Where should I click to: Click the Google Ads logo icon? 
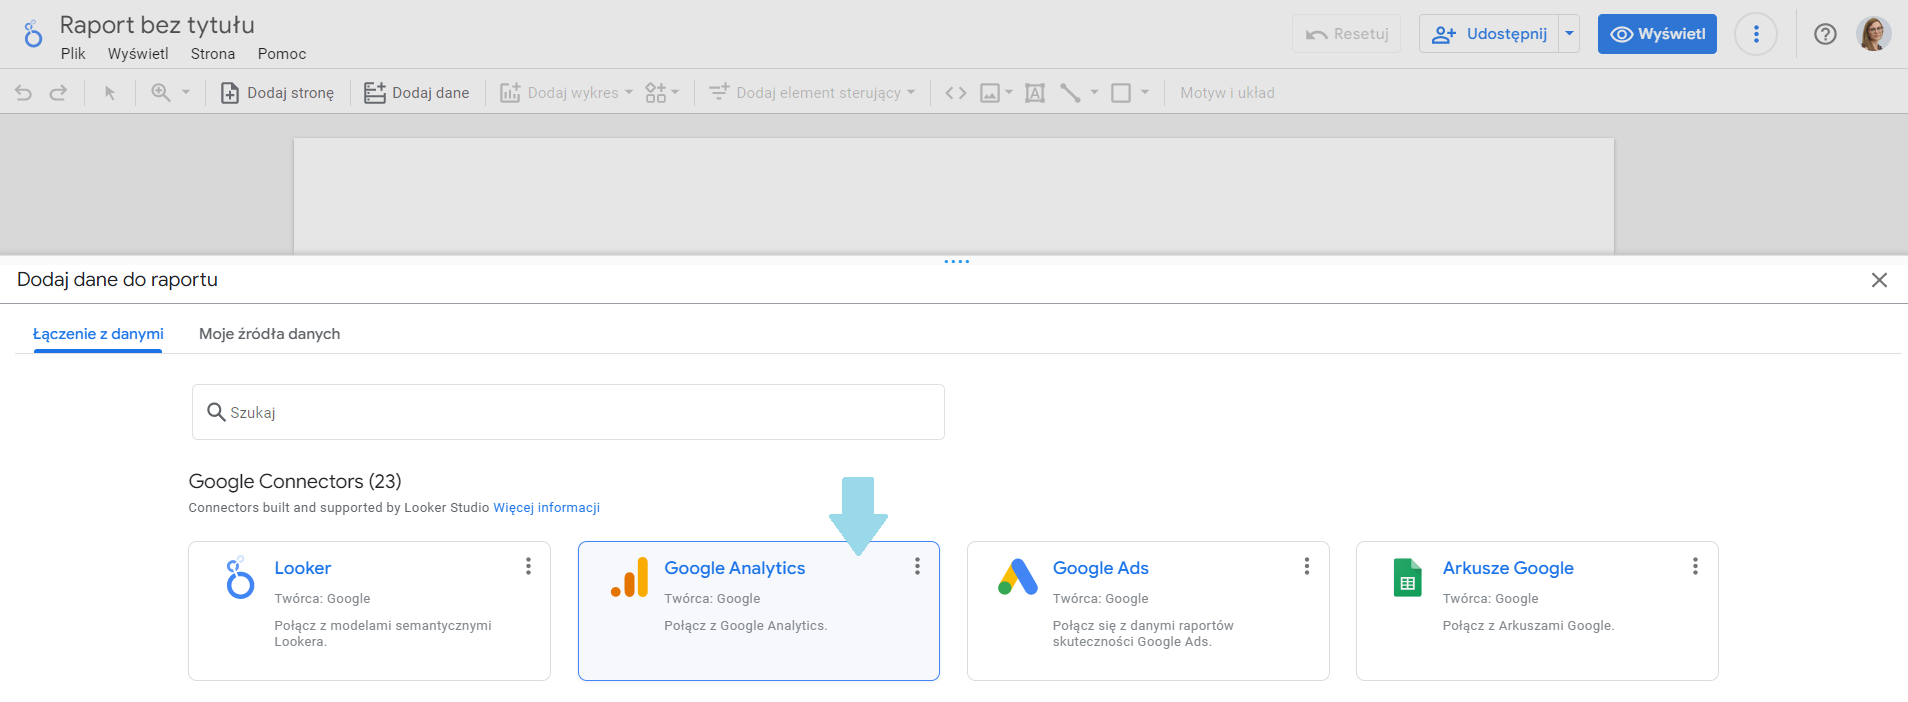tap(1018, 577)
